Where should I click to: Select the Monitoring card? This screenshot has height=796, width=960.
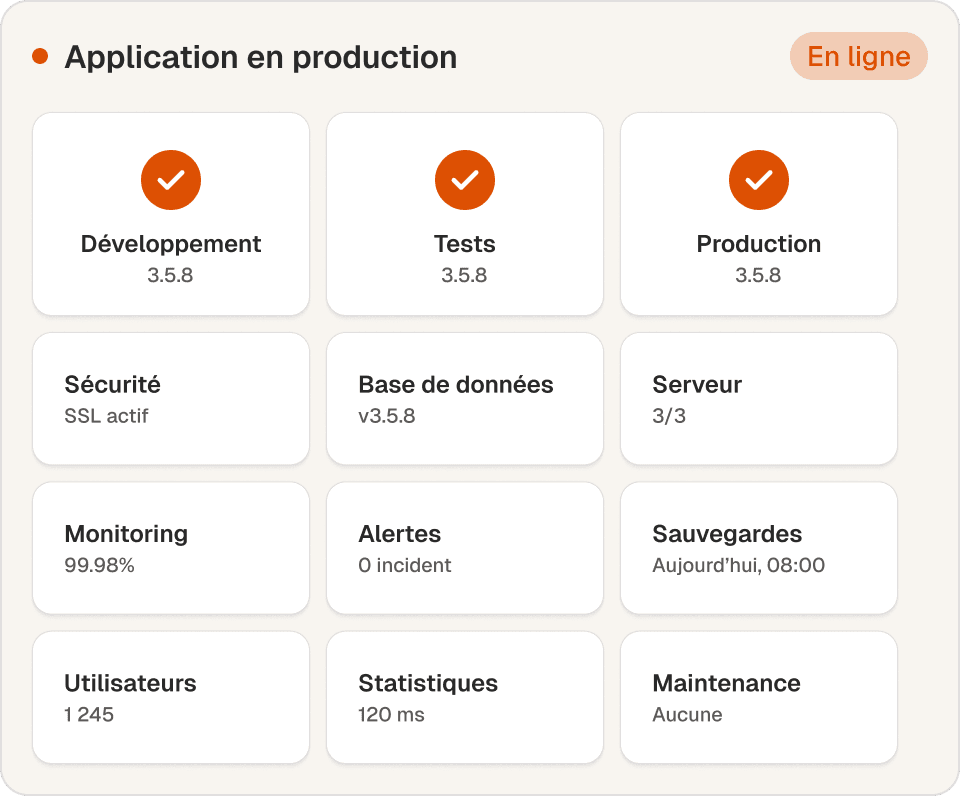coord(171,548)
